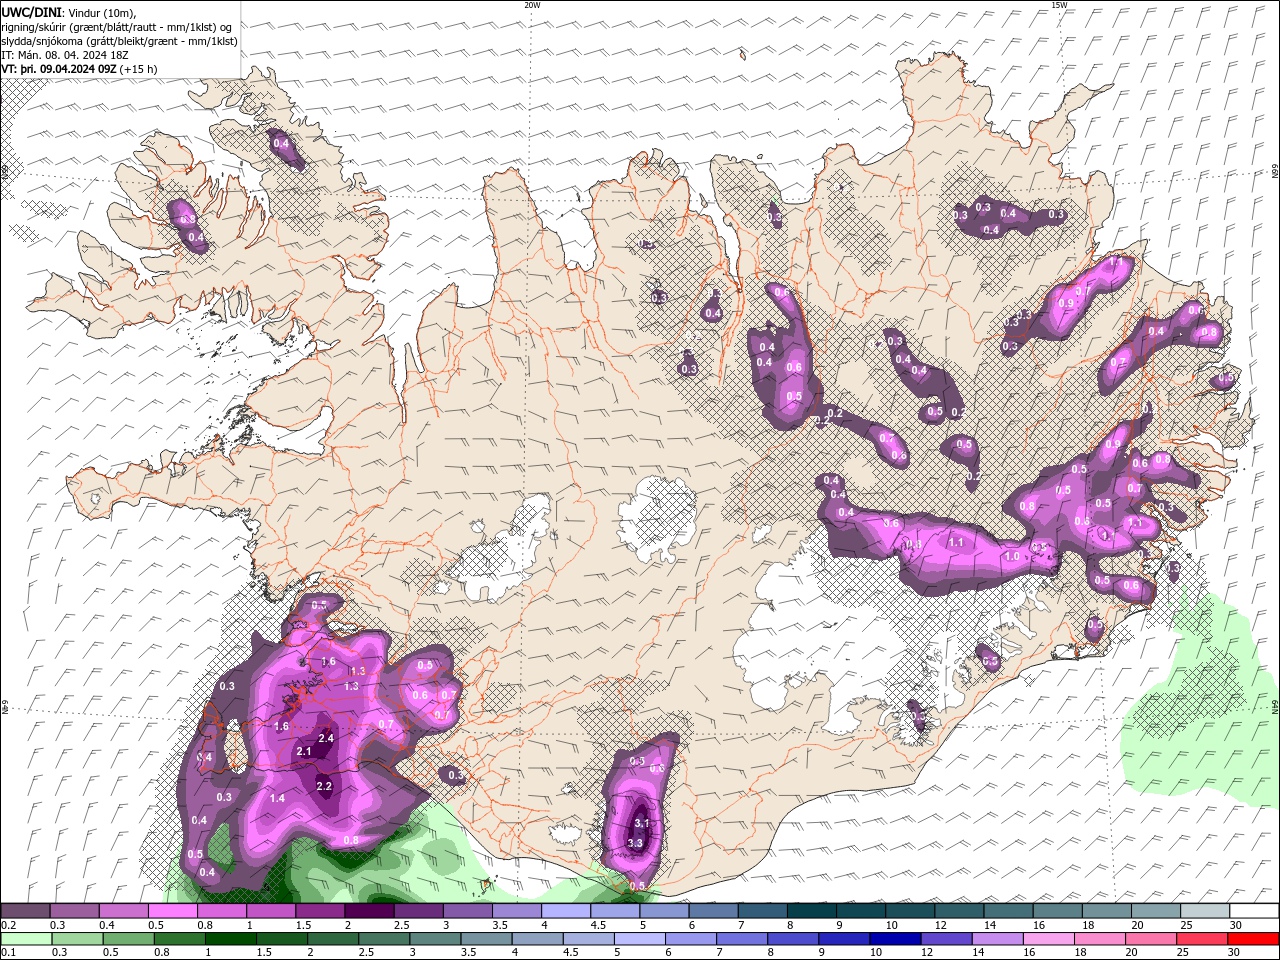Select the dark teal swatch labeled 8, upper legend row
This screenshot has height=960, width=1280.
pyautogui.click(x=811, y=911)
